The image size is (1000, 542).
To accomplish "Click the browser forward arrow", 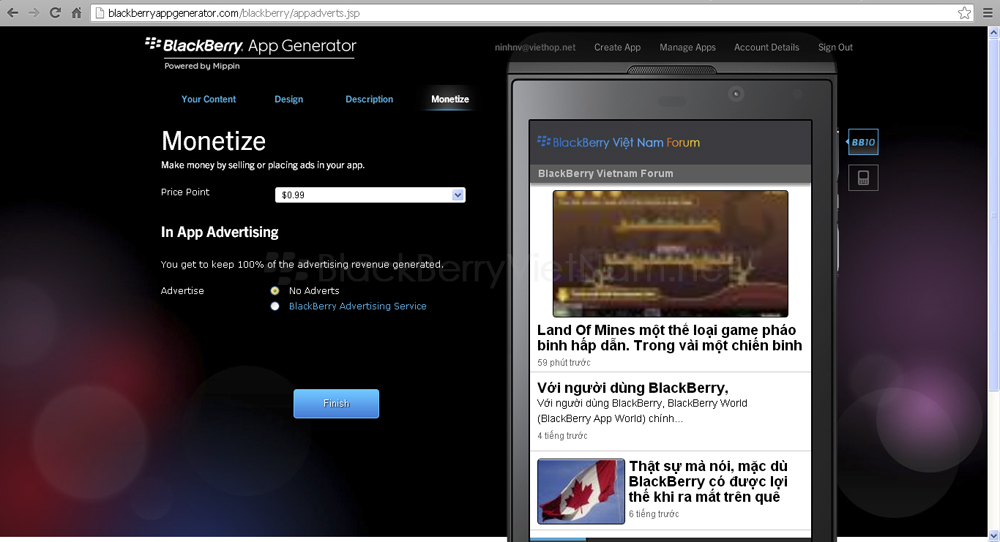I will point(34,13).
